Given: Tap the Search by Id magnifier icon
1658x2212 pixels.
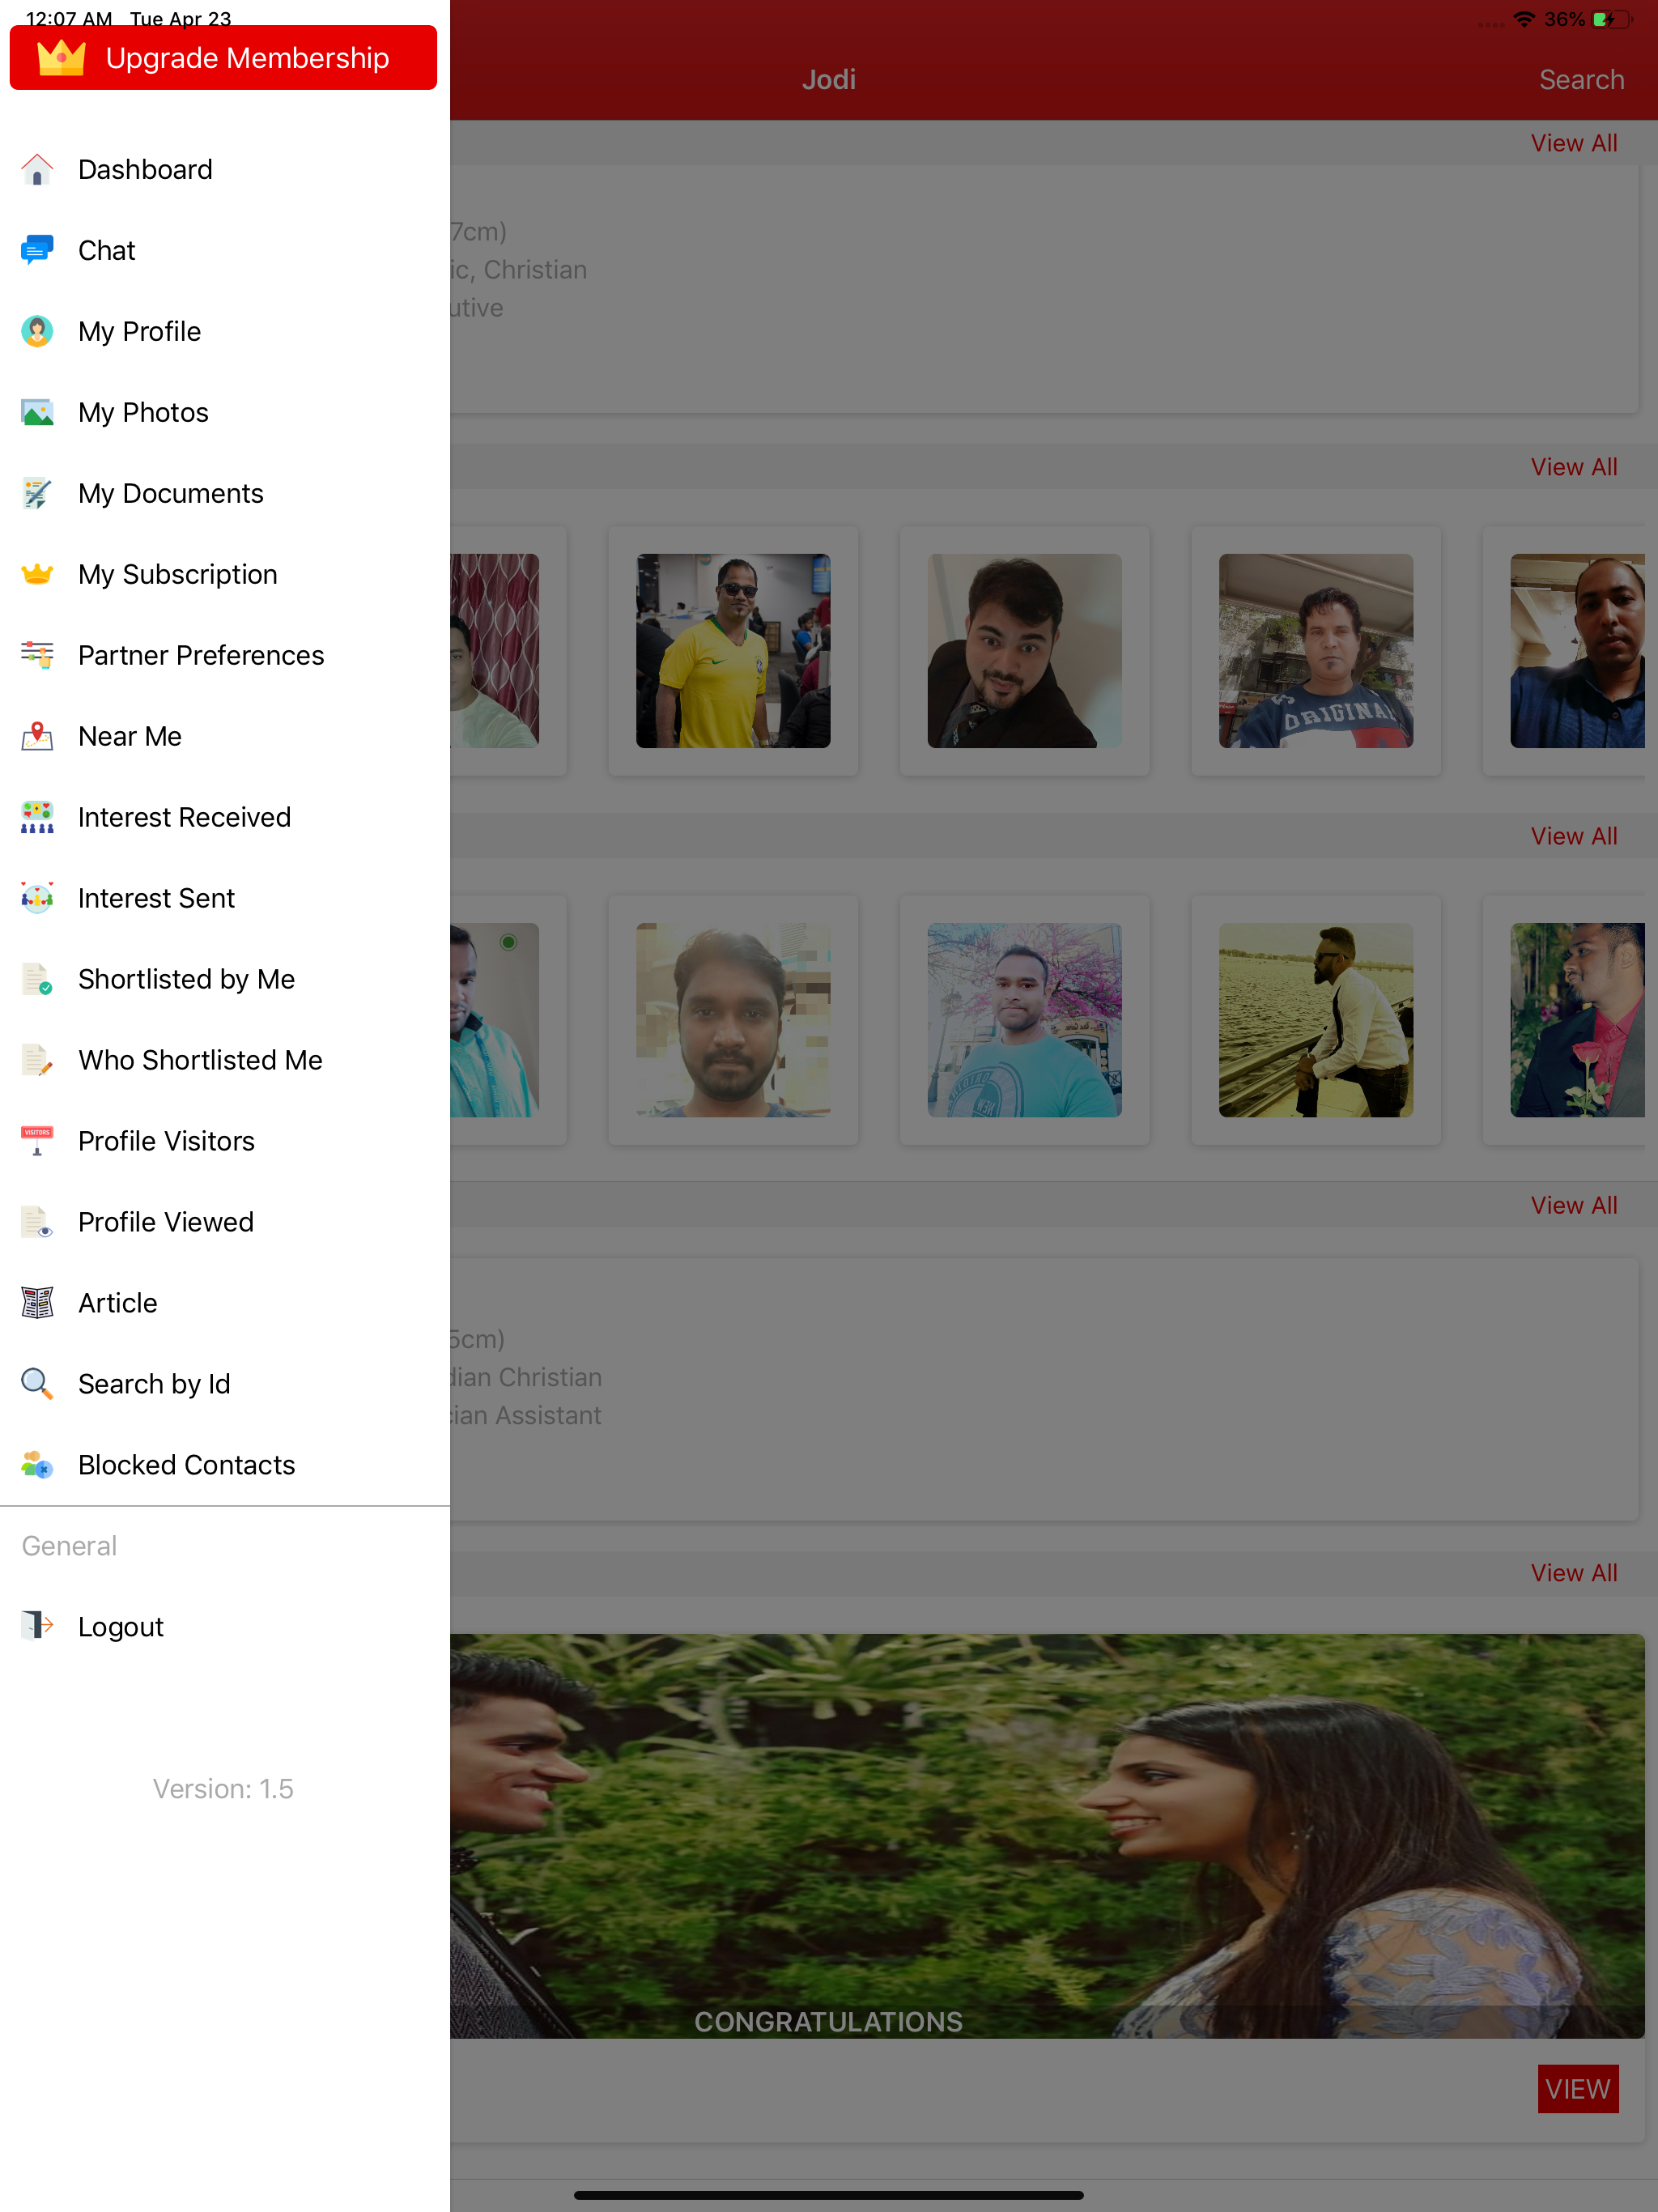Looking at the screenshot, I should (37, 1384).
